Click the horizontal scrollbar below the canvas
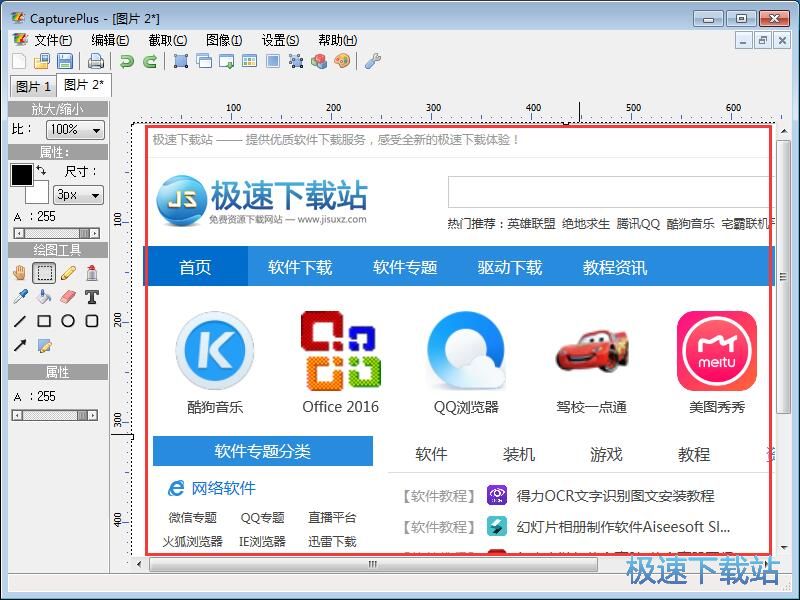This screenshot has height=600, width=800. point(372,564)
